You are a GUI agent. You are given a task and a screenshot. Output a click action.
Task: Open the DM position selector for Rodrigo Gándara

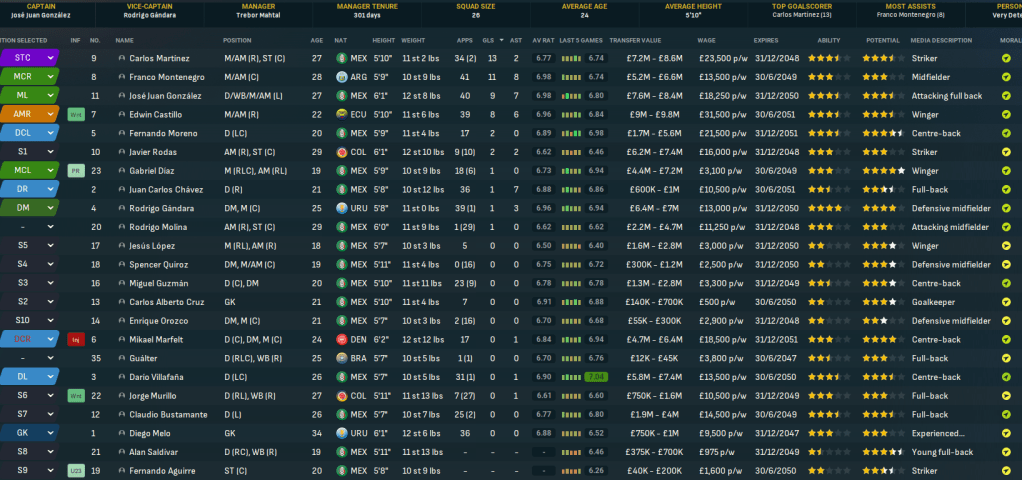point(29,208)
